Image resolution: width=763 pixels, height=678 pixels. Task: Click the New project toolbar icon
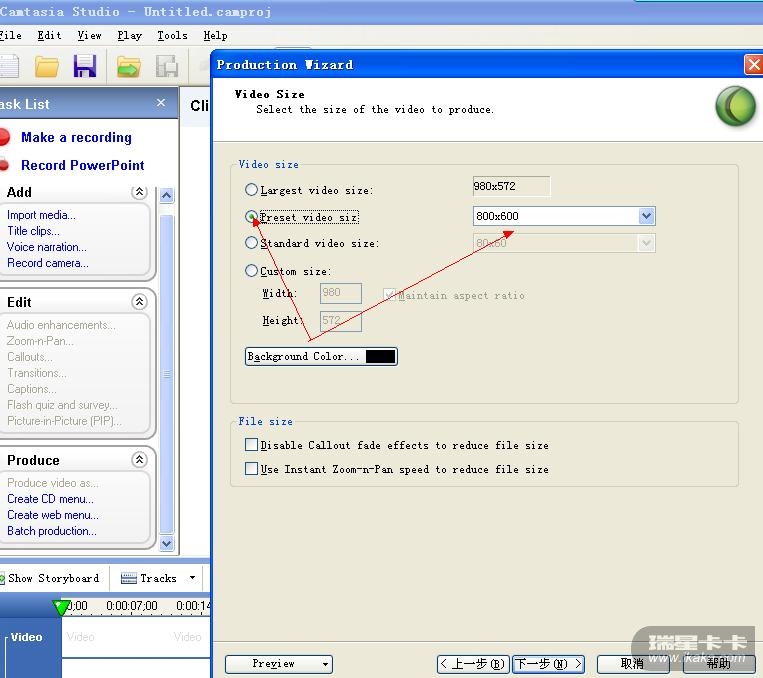point(9,66)
